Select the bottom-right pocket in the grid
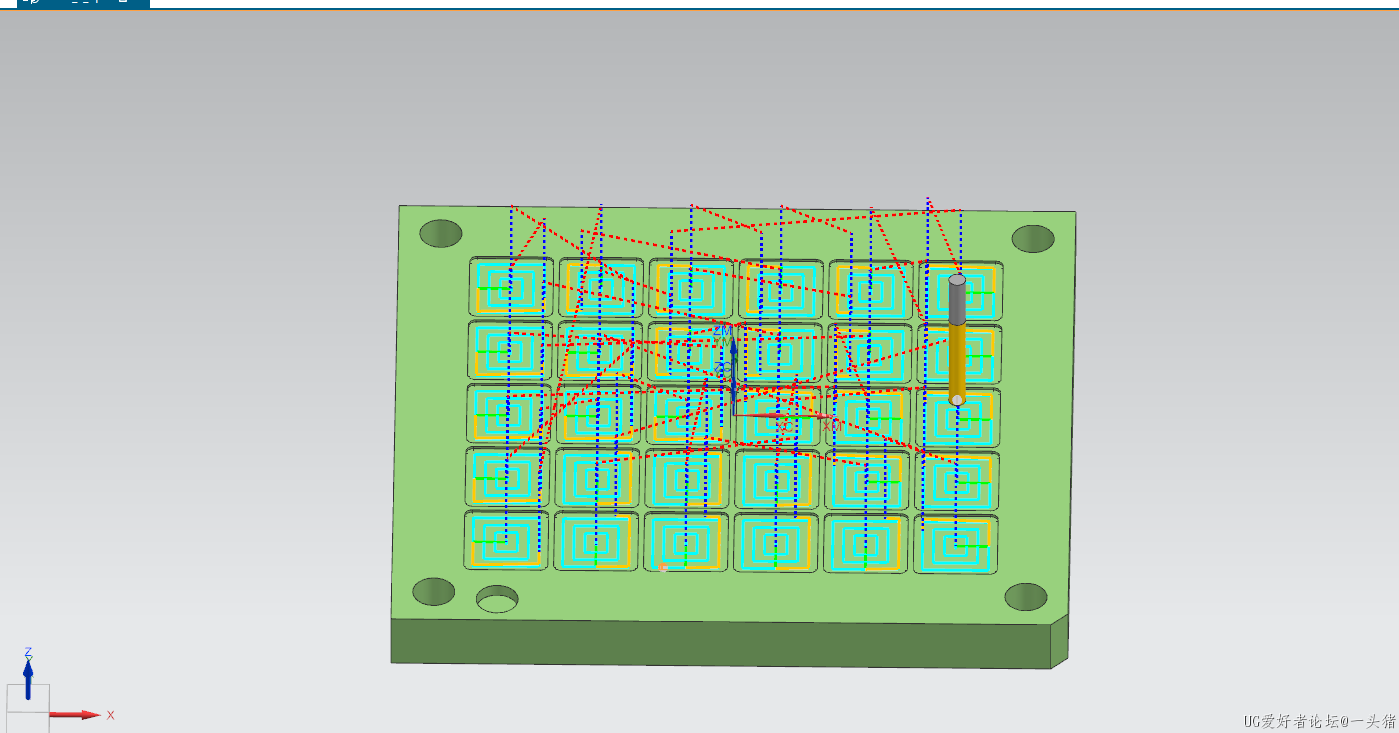Image resolution: width=1399 pixels, height=733 pixels. (956, 545)
